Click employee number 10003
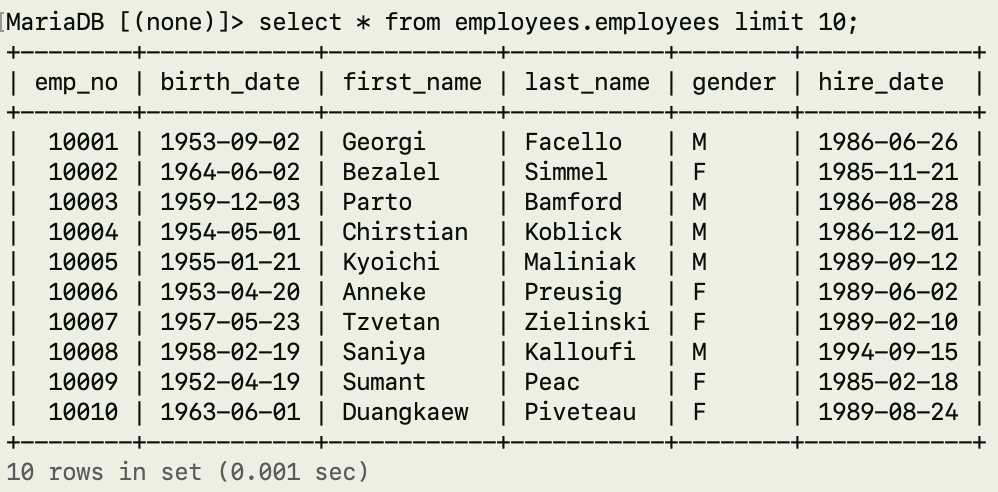The width and height of the screenshot is (998, 492). (83, 202)
